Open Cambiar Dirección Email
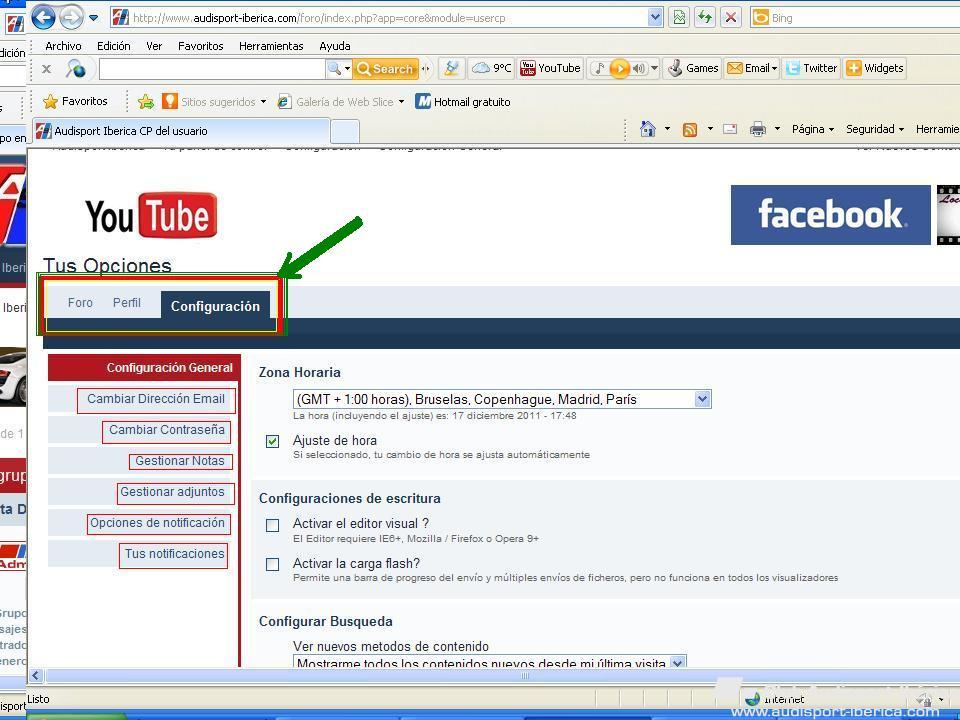Viewport: 960px width, 720px height. pyautogui.click(x=156, y=399)
